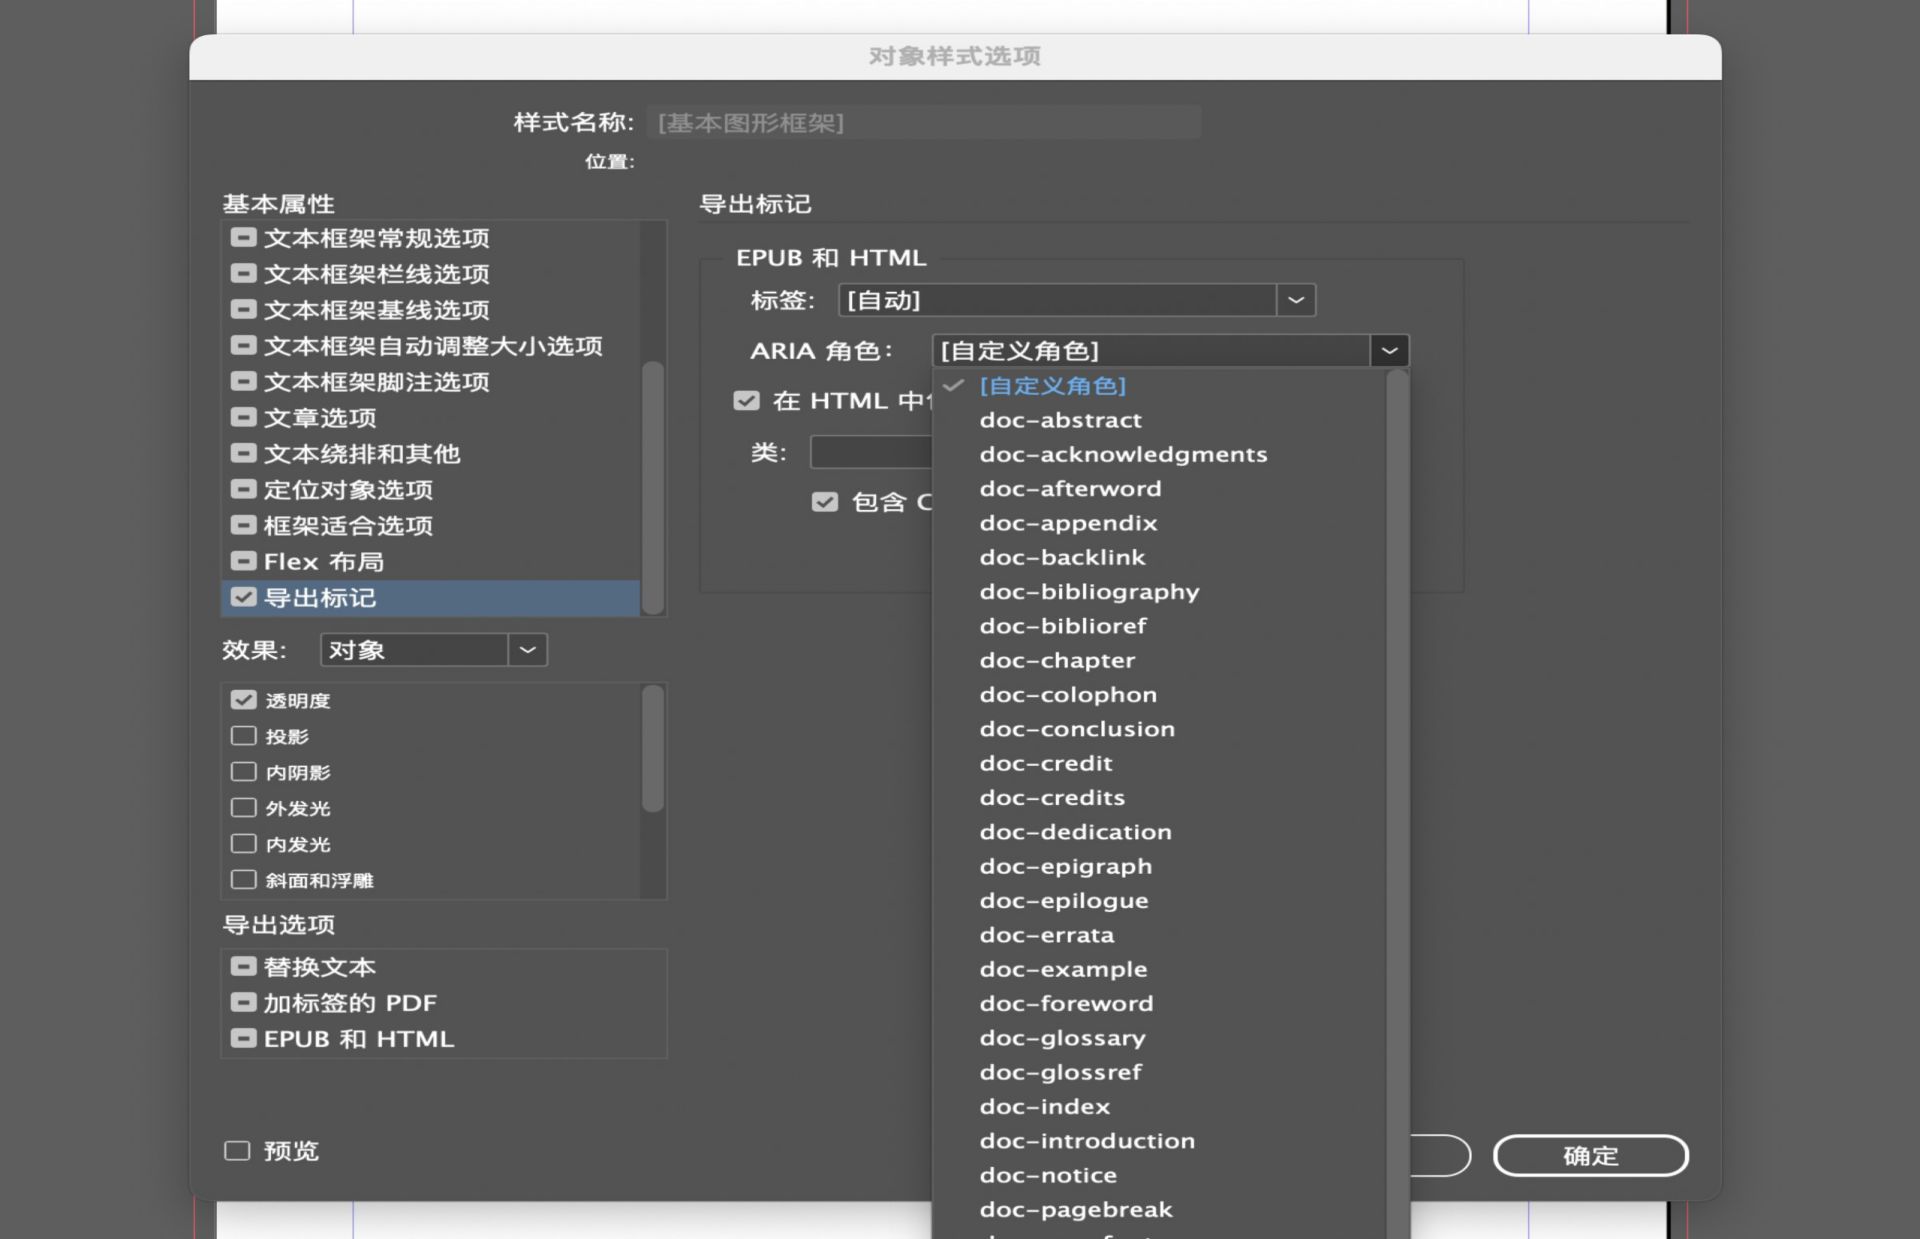Disable the 透明度 effect checkbox
The width and height of the screenshot is (1920, 1239).
[243, 700]
